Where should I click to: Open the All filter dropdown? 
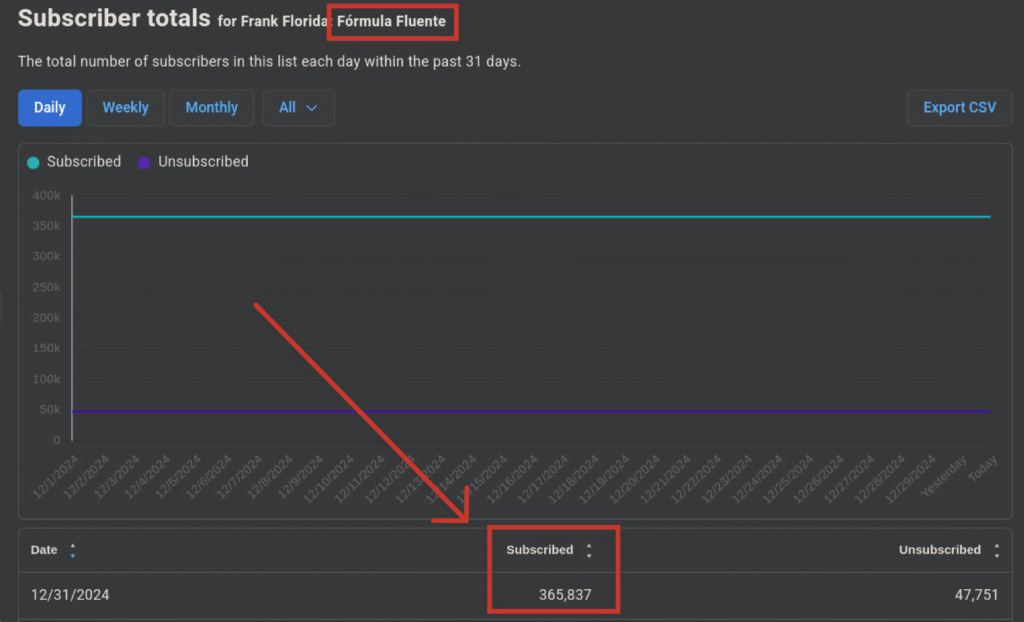[298, 108]
